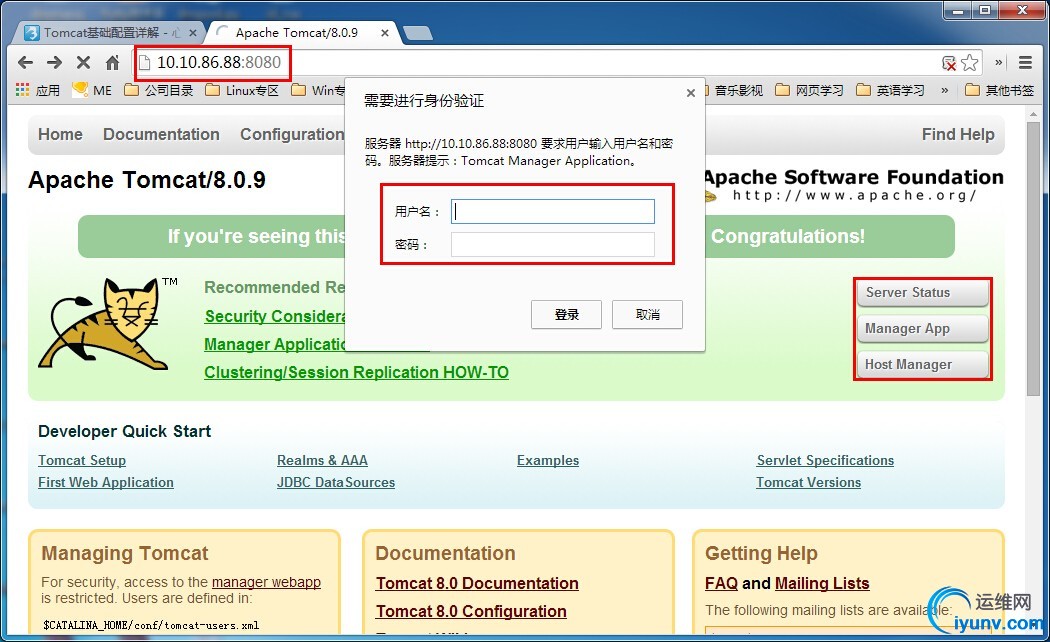Click the Server Status button
The height and width of the screenshot is (642, 1050).
pyautogui.click(x=923, y=293)
